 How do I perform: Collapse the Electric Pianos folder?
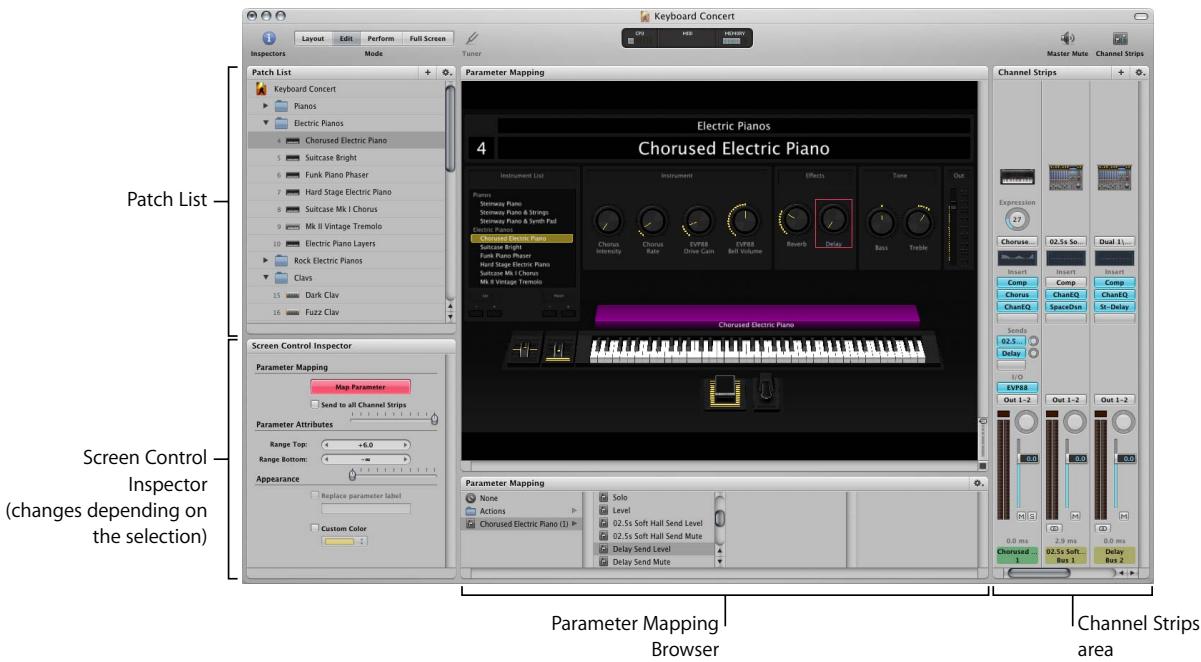[265, 123]
